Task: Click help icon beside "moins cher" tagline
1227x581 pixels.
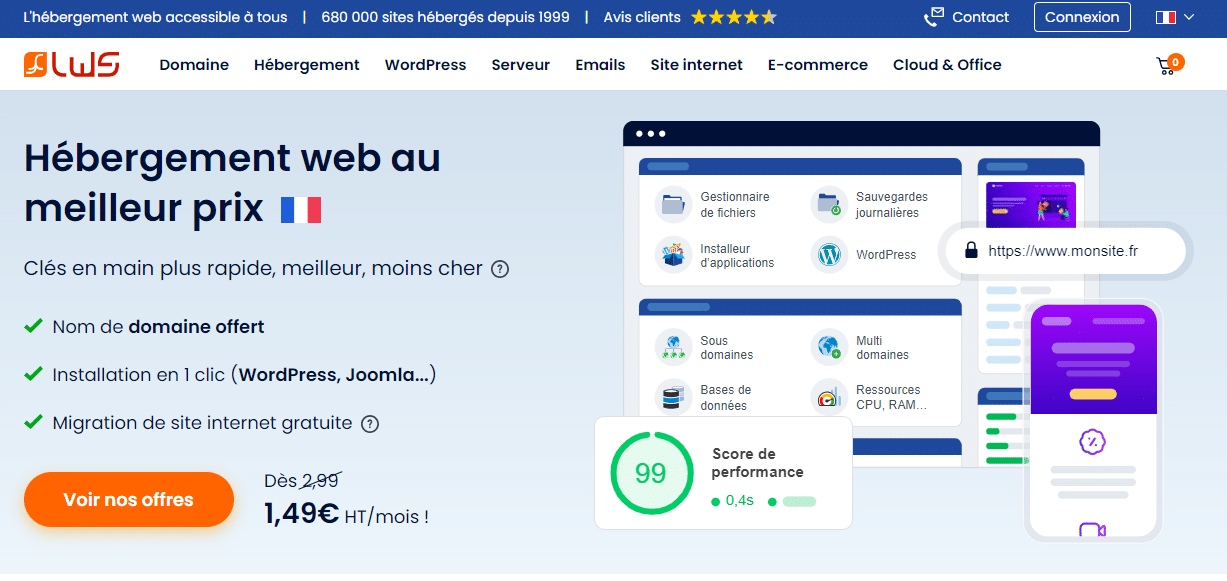Action: [500, 269]
